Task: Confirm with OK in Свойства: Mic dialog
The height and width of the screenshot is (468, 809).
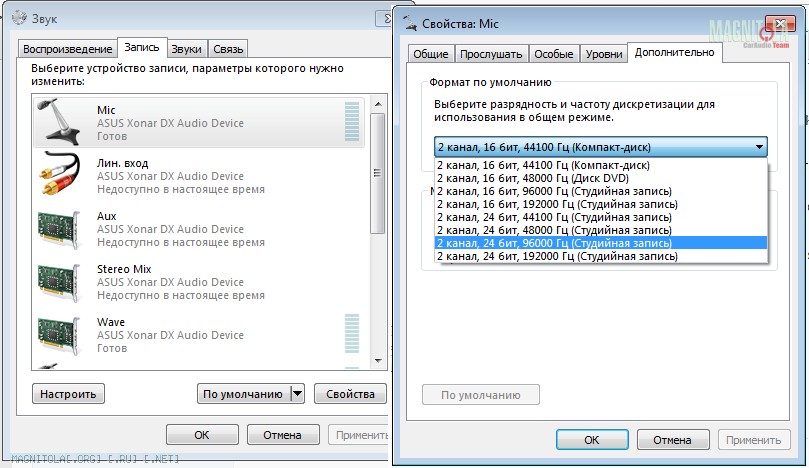Action: 592,440
